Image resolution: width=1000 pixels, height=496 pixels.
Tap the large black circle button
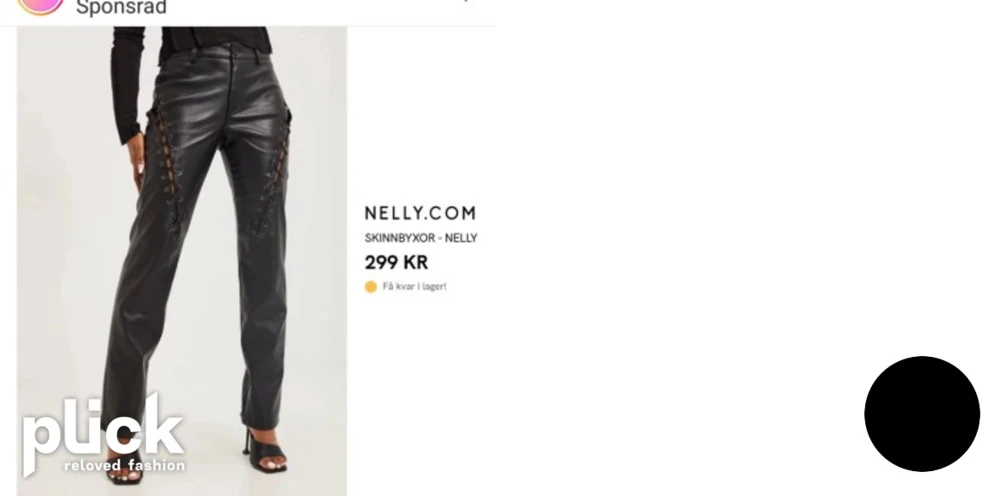(922, 414)
